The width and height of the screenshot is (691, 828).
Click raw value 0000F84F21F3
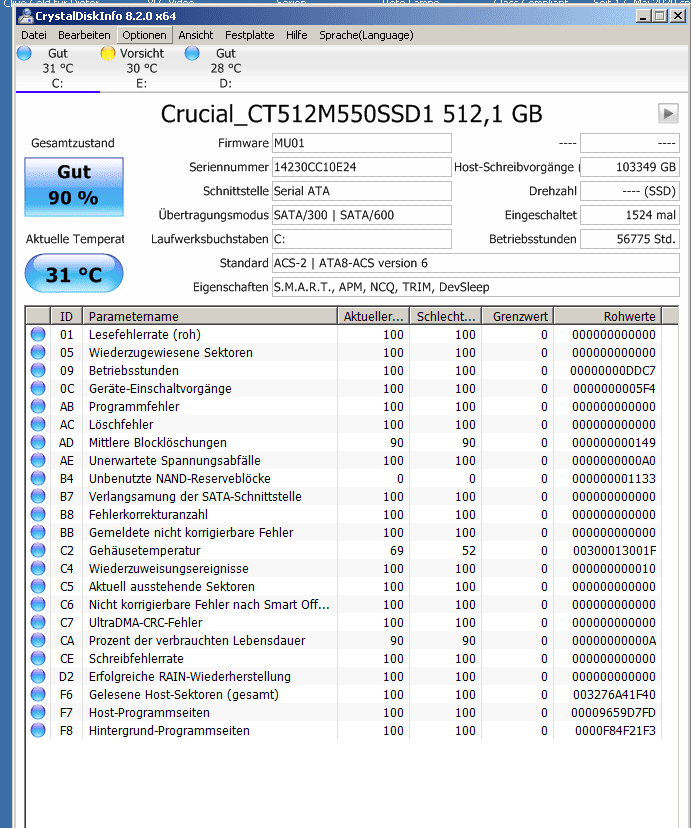pyautogui.click(x=616, y=731)
